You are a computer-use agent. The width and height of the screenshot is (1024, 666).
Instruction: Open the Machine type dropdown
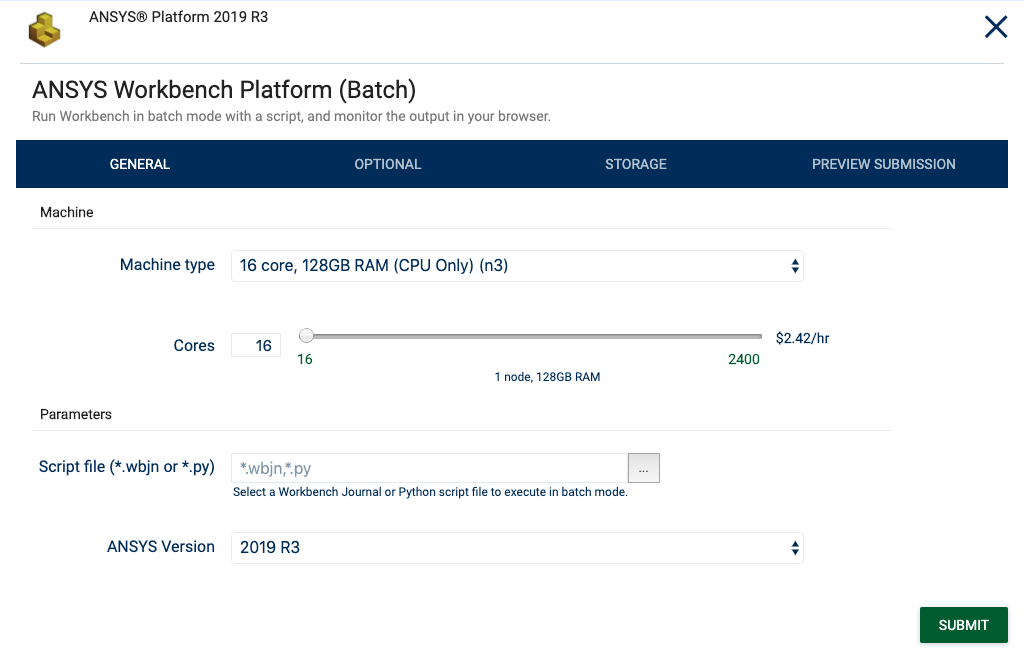[x=517, y=266]
